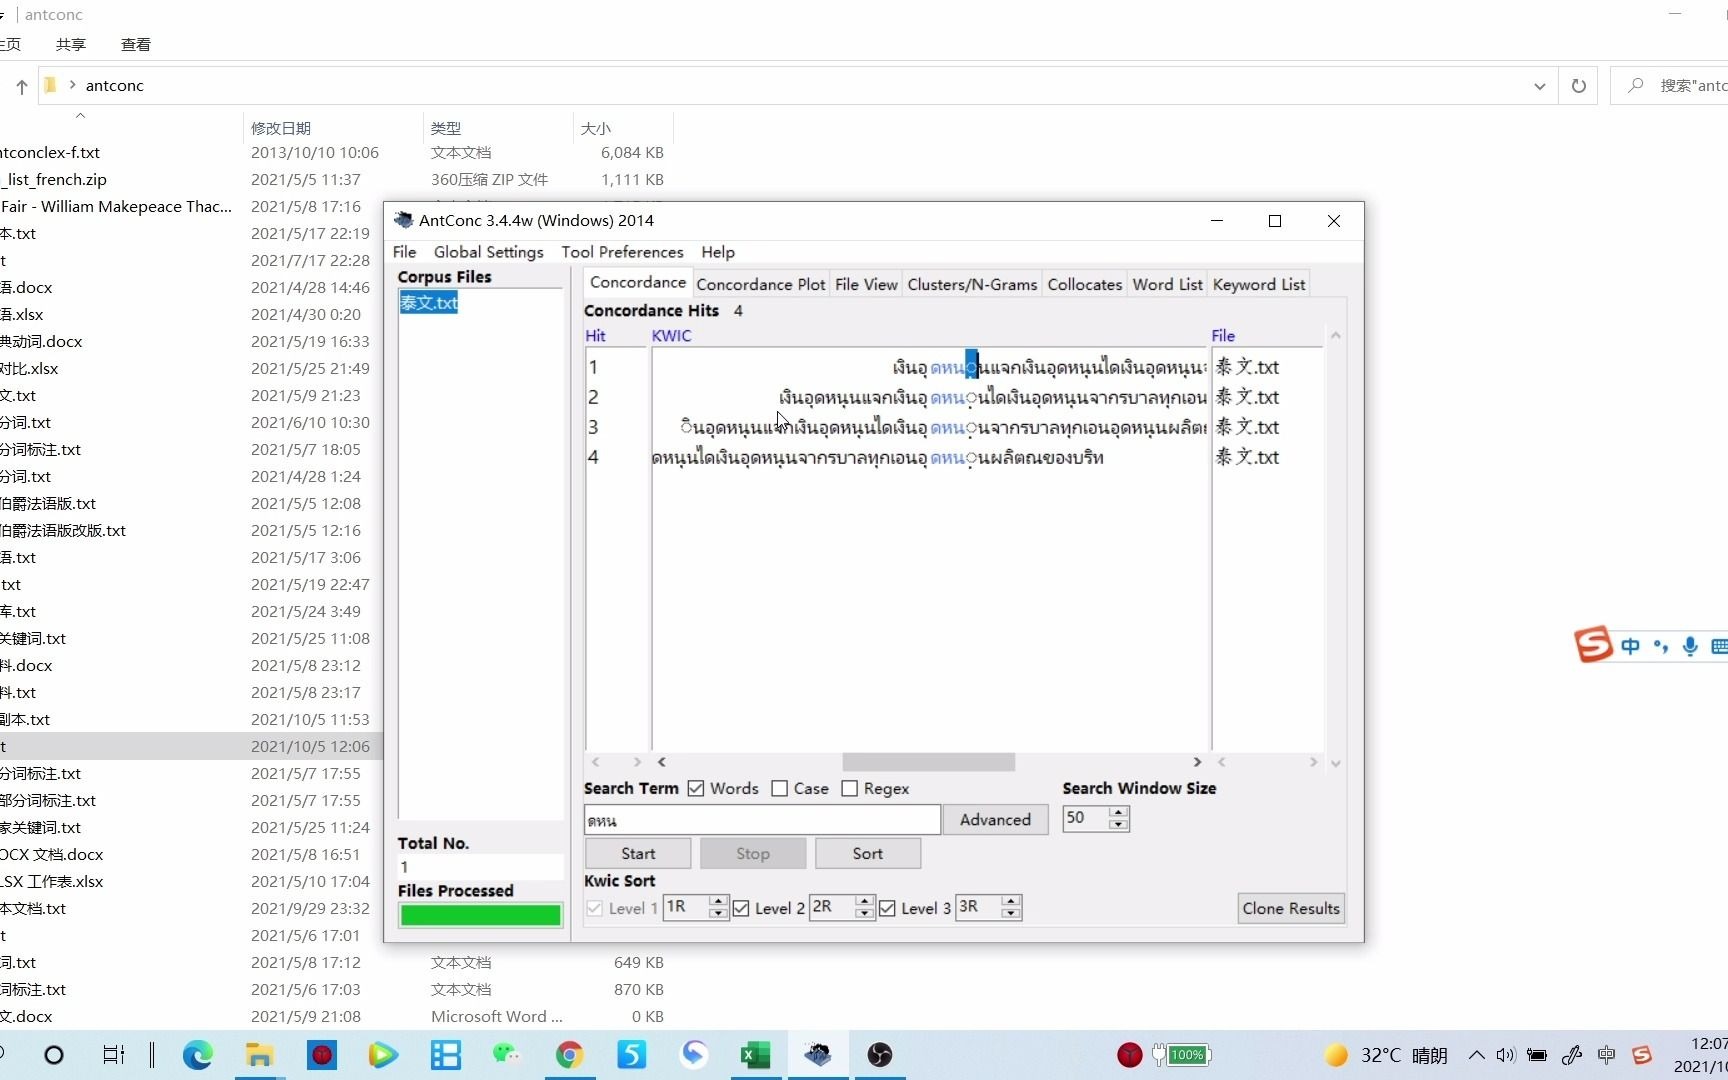The height and width of the screenshot is (1080, 1728).
Task: Click Sogou input 中 language toggle
Action: [x=1630, y=646]
